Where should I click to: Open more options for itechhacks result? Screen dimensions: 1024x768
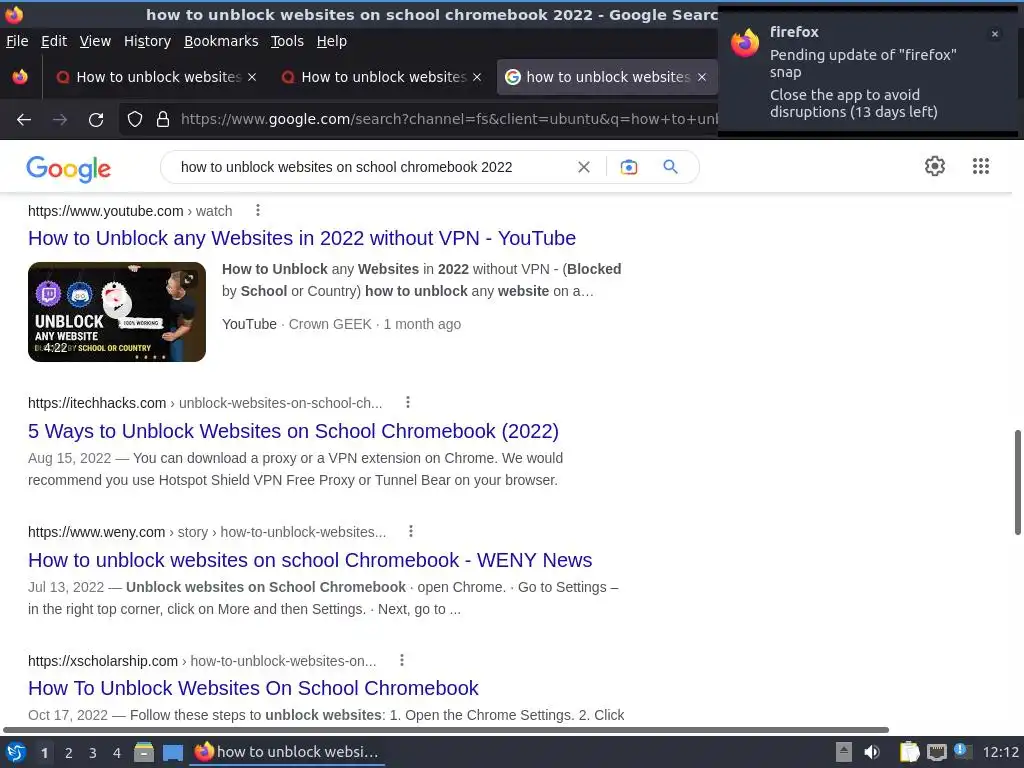408,402
